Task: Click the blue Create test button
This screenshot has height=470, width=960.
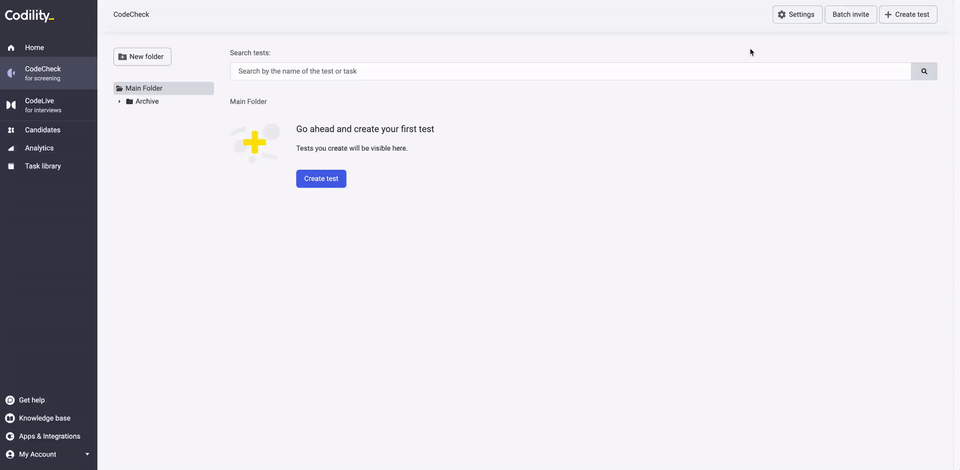Action: click(321, 179)
